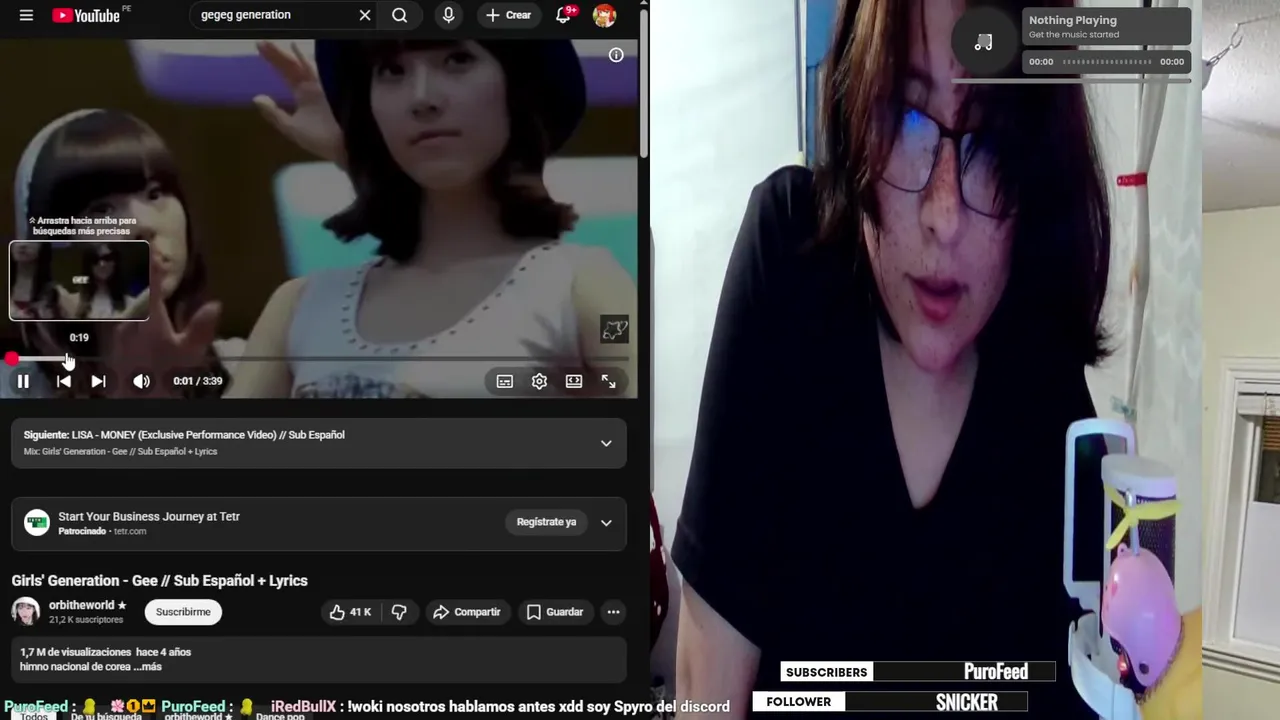
Task: Click the red progress scrubber dot
Action: point(11,358)
